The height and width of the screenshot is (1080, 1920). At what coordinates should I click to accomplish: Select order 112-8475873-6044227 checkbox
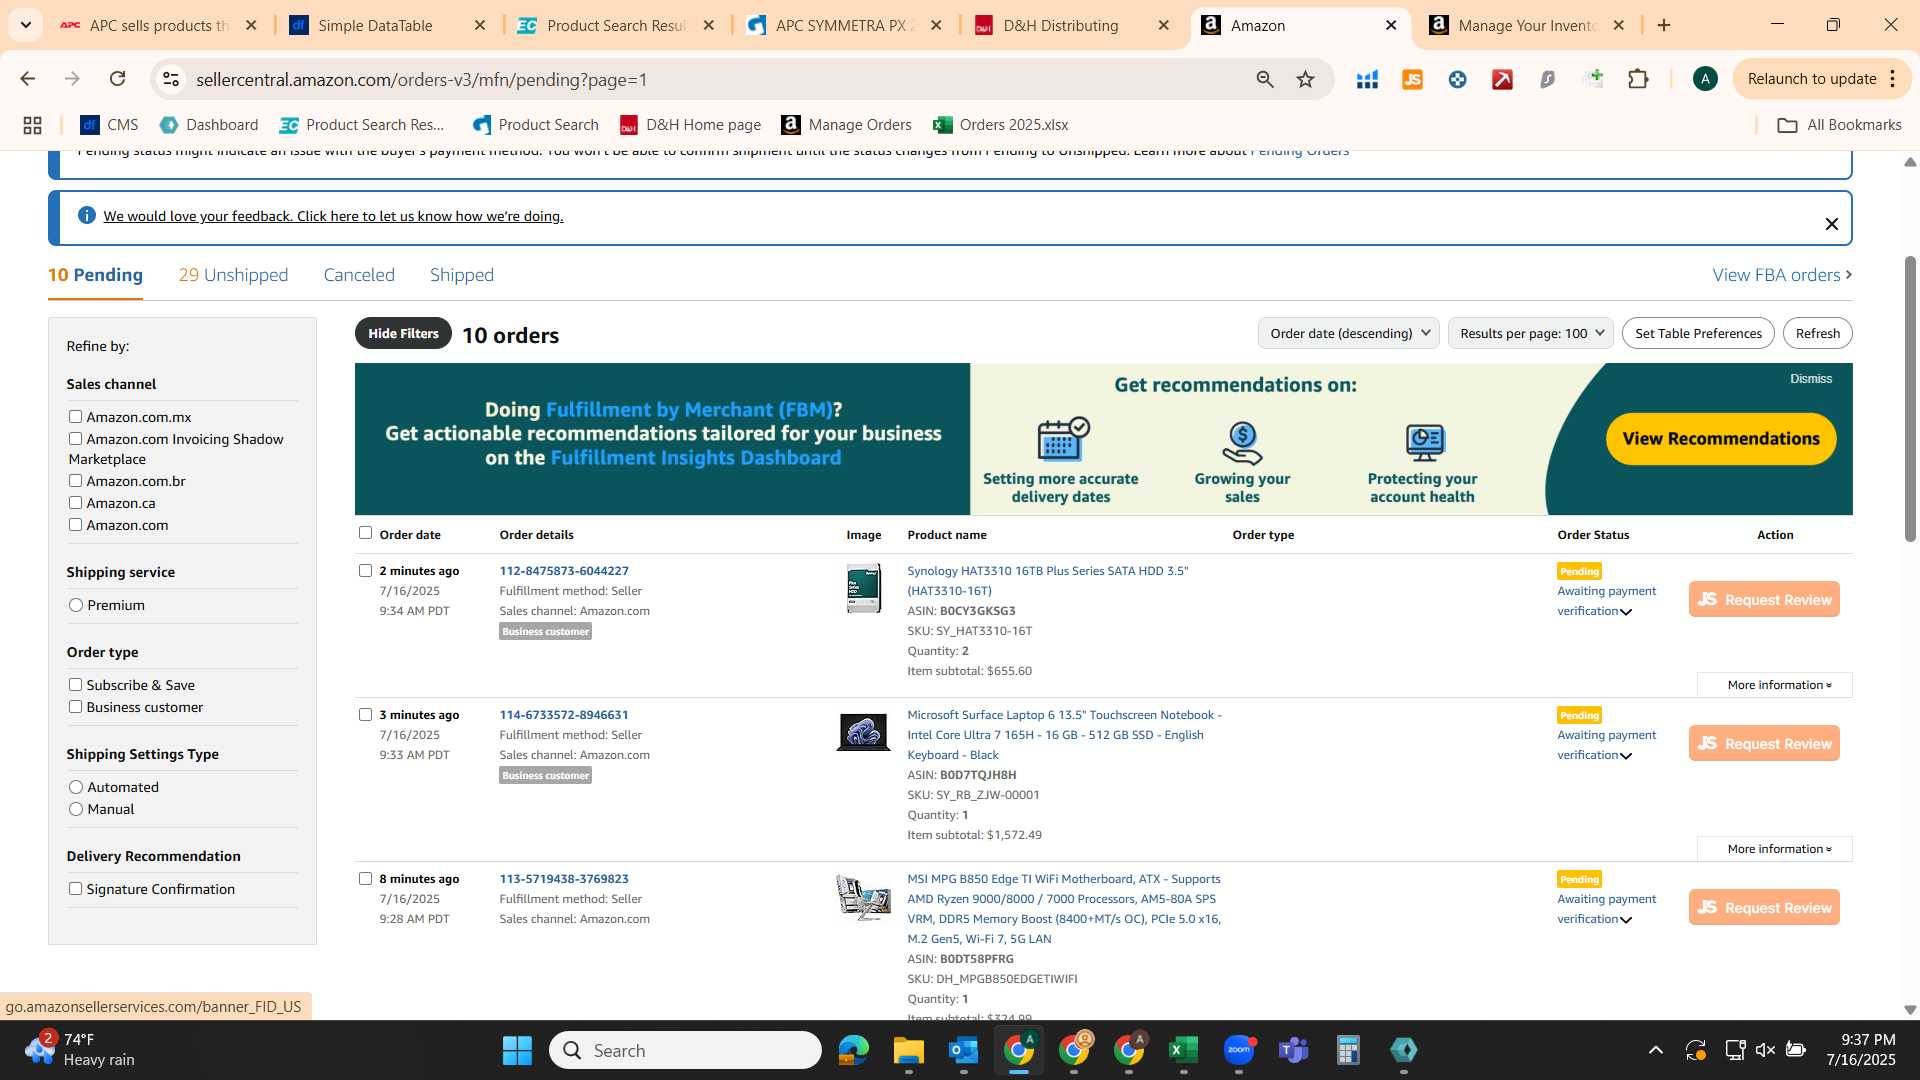[365, 570]
